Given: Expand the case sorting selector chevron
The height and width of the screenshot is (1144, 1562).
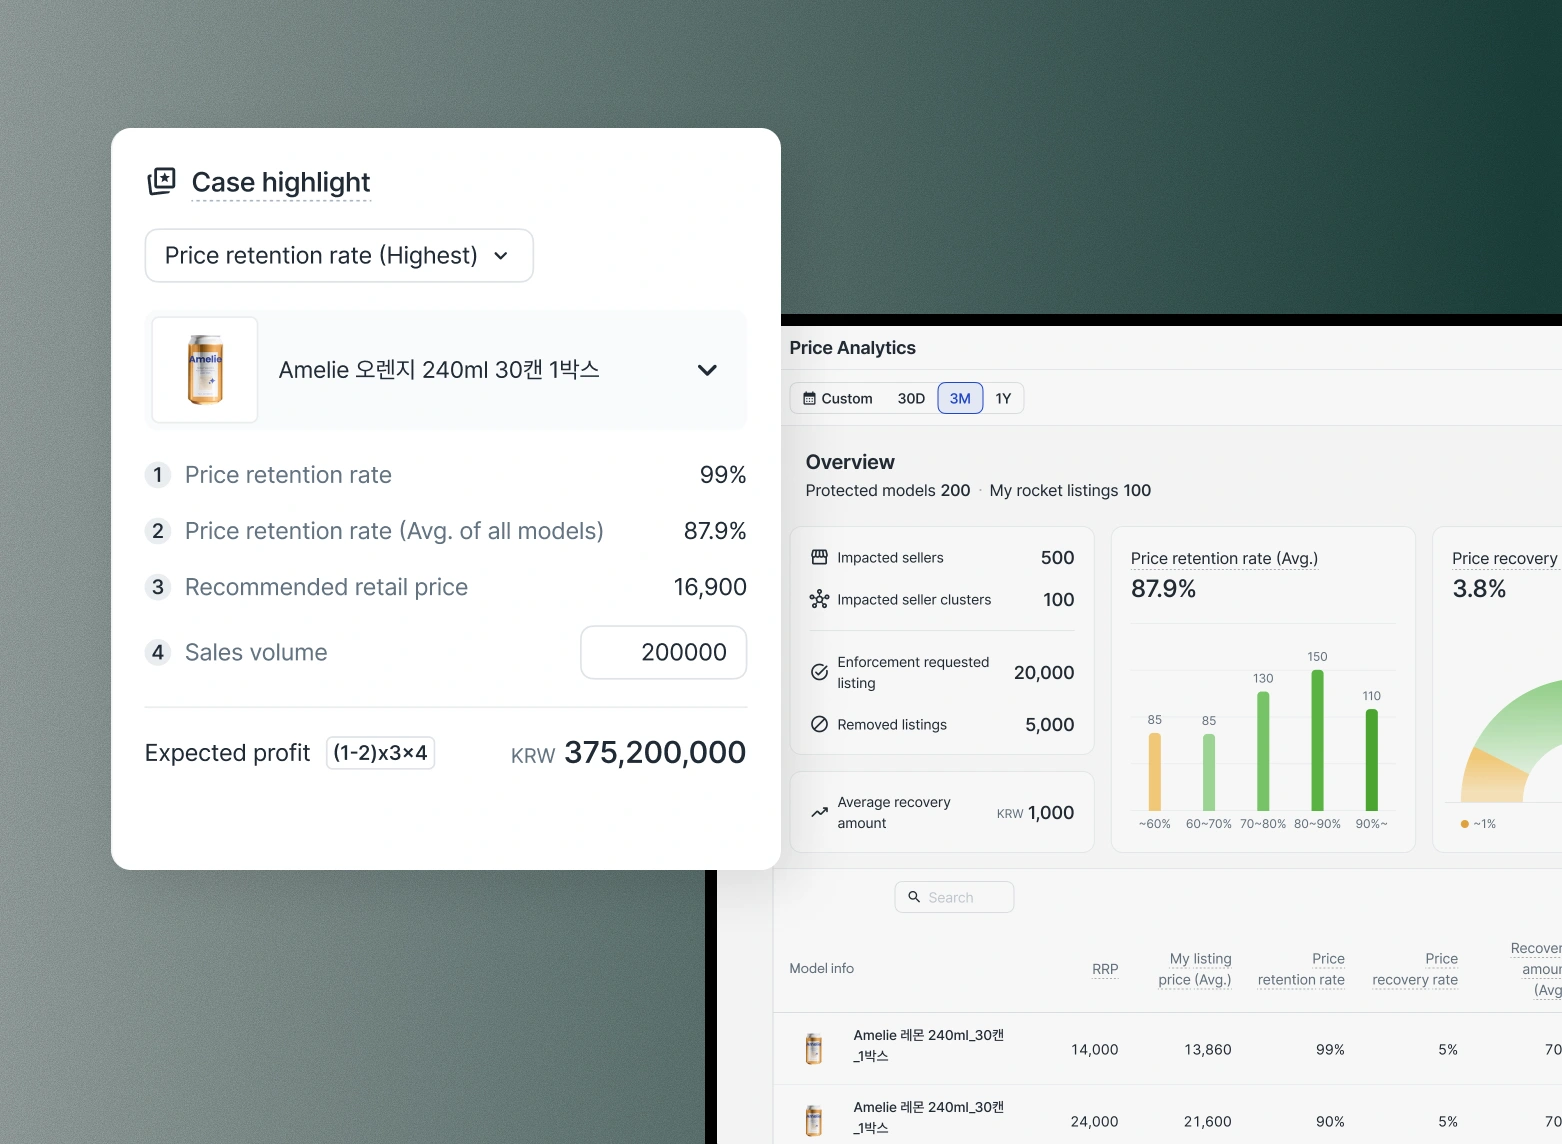Looking at the screenshot, I should [x=502, y=256].
